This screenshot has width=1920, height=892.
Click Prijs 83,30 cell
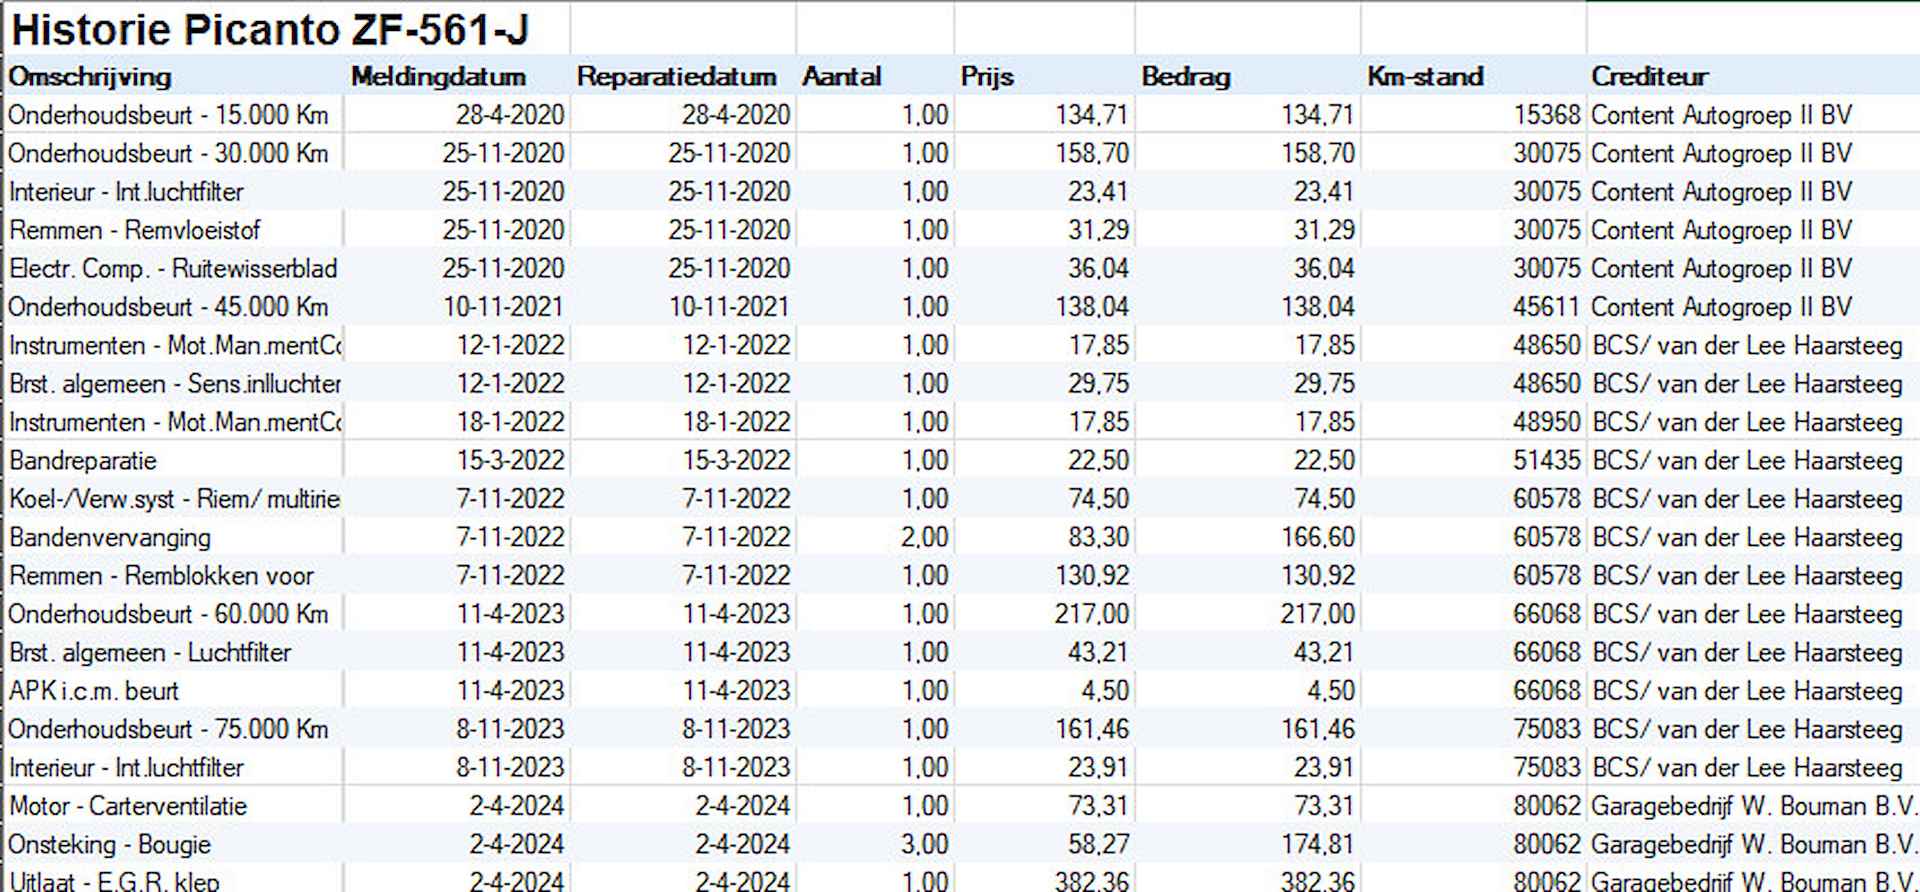coord(1045,537)
